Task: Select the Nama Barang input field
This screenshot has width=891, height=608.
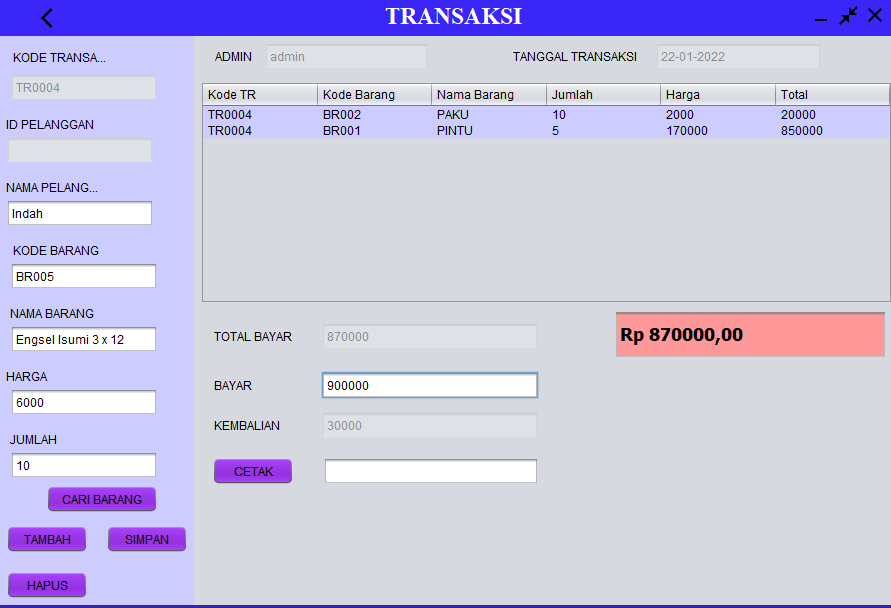Action: 84,339
